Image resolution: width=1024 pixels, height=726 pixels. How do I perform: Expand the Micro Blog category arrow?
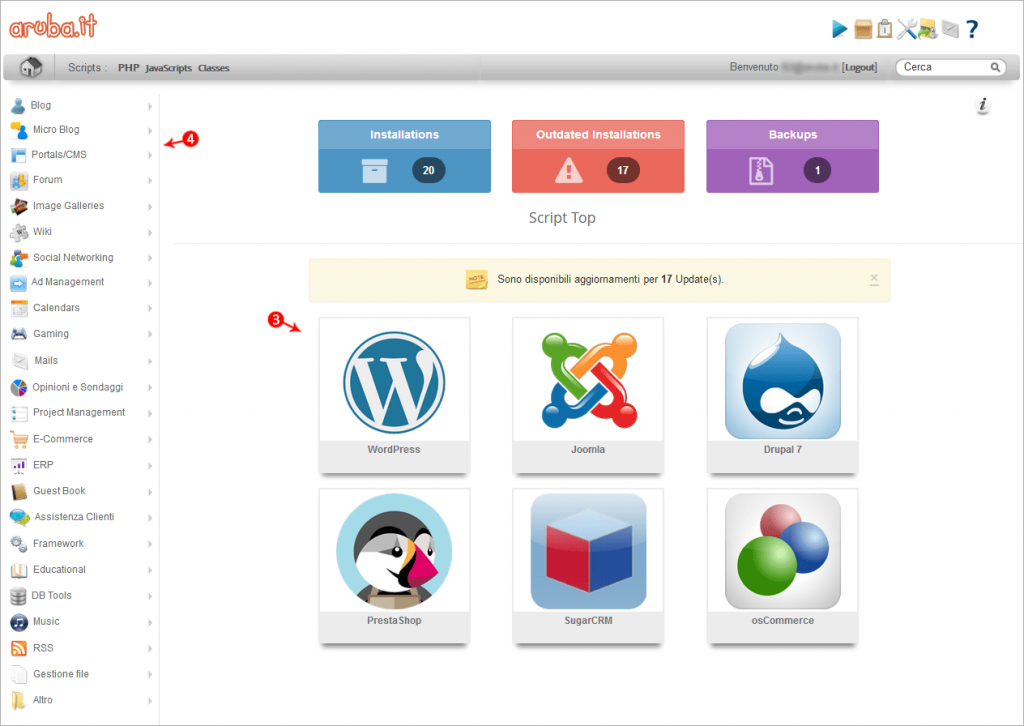(150, 131)
